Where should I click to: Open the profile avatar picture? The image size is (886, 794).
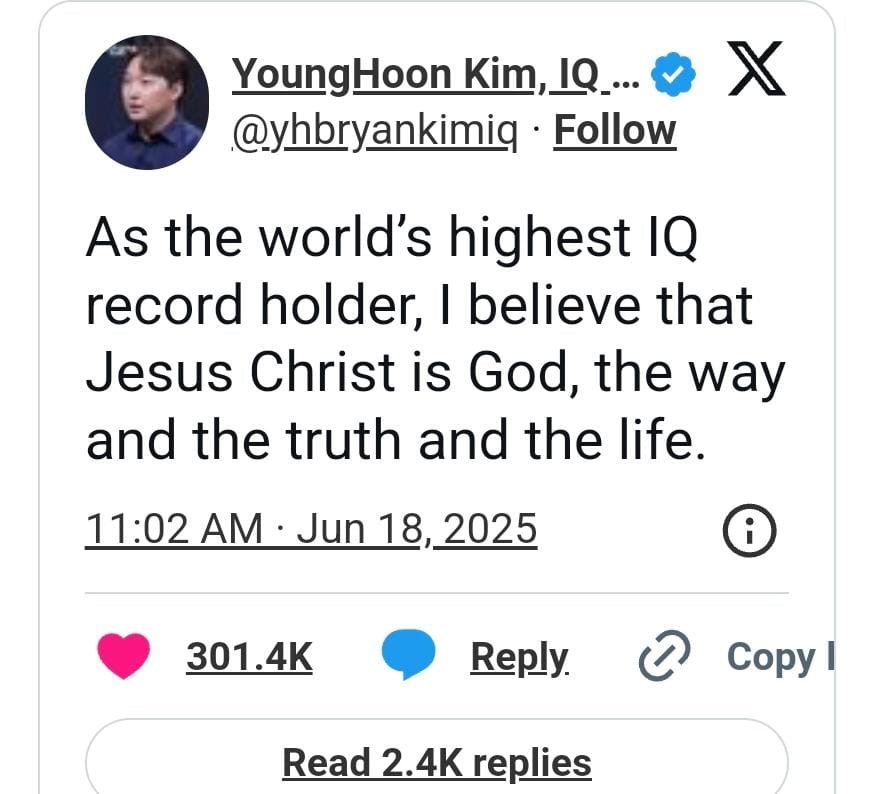(x=147, y=102)
